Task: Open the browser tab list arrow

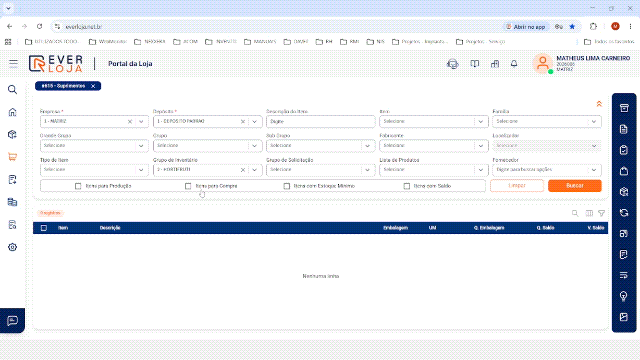Action: coord(8,8)
